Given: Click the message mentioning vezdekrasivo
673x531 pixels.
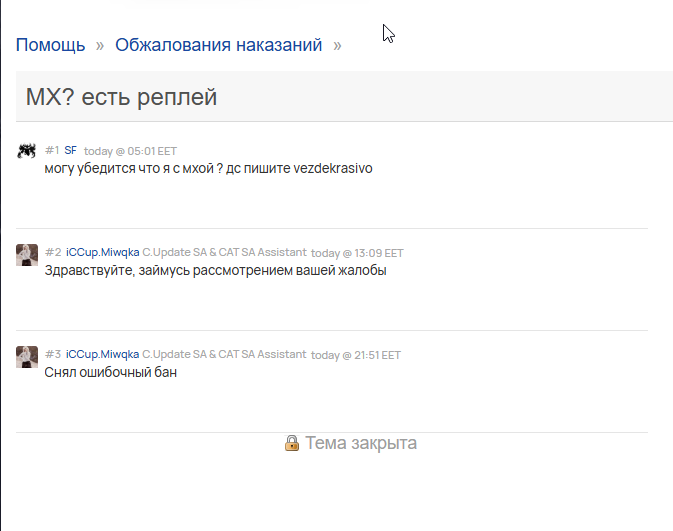Looking at the screenshot, I should pyautogui.click(x=209, y=168).
